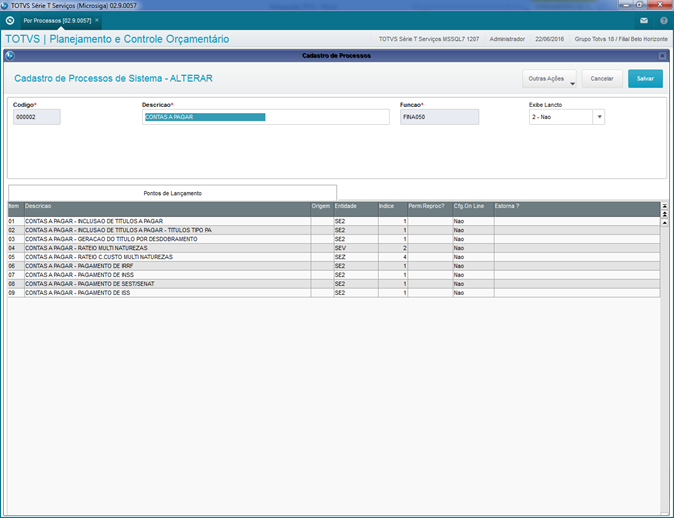Click the TOTVS app icon in title bar

click(5, 6)
